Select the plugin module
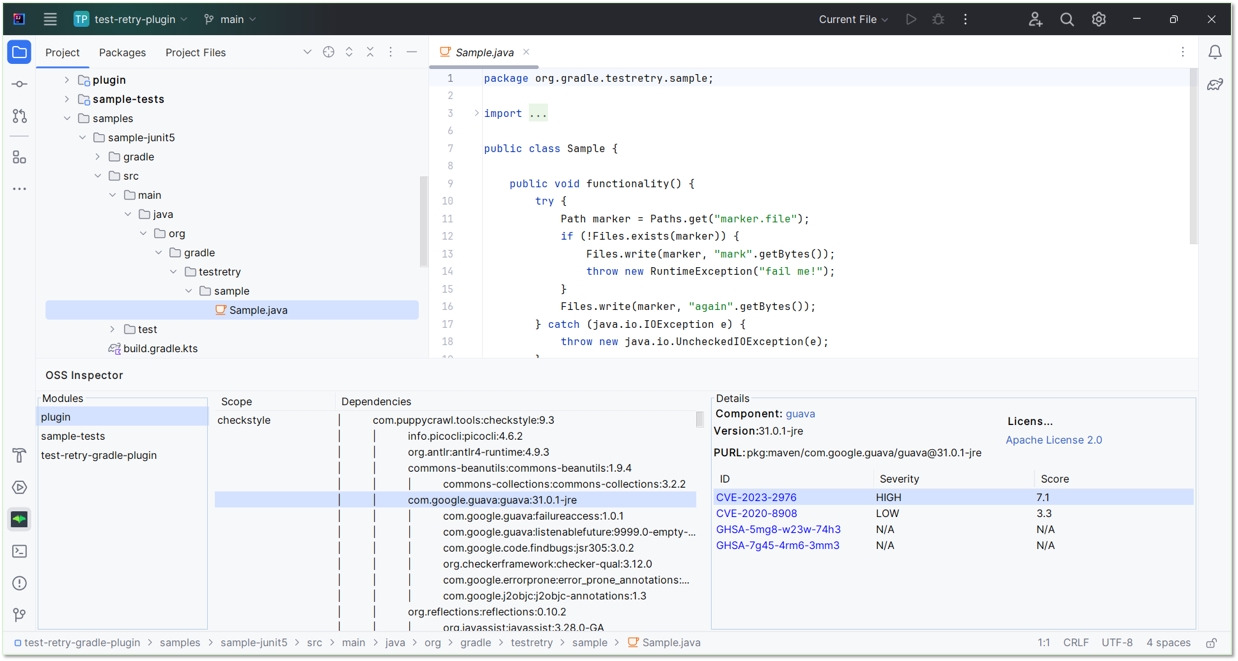Image resolution: width=1238 pixels, height=661 pixels. (122, 417)
